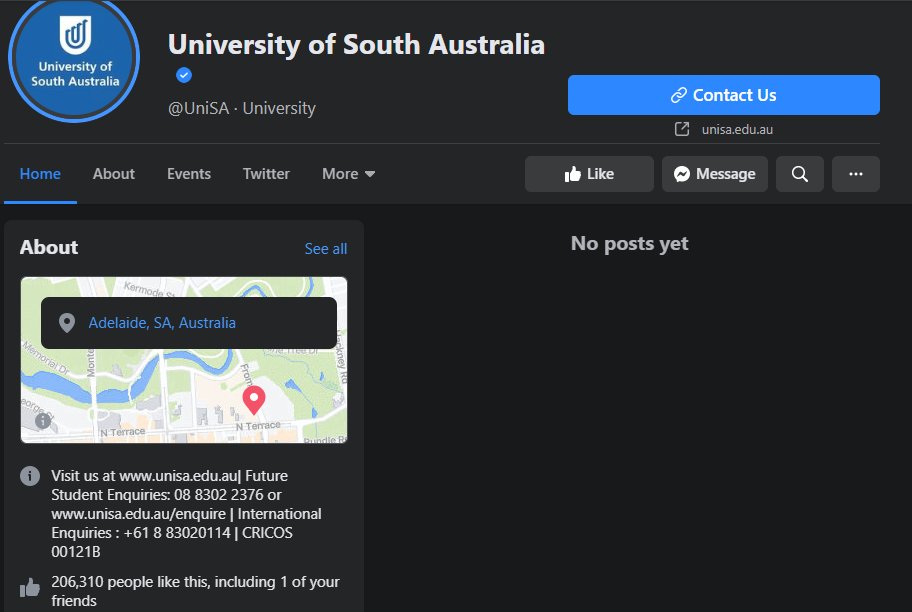Click the info icon next to visit details

click(x=29, y=476)
